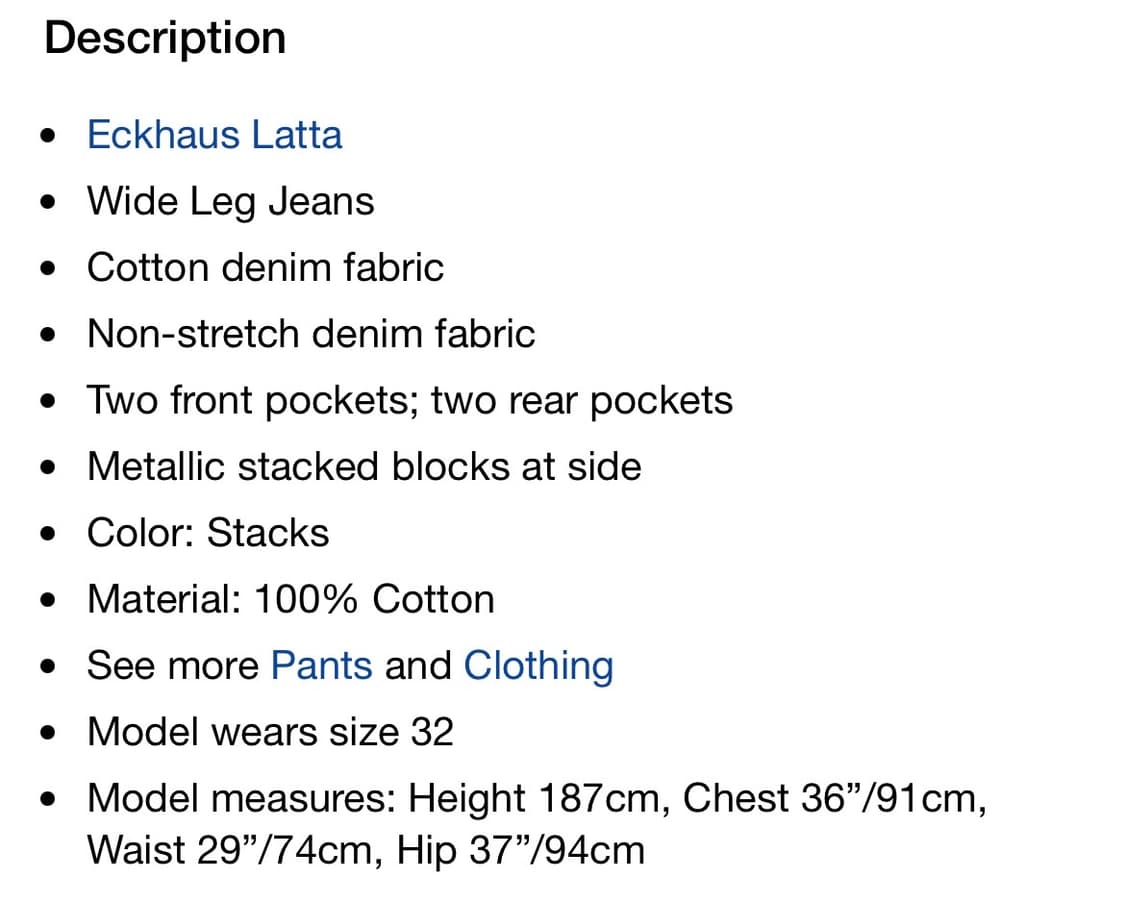This screenshot has width=1125, height=905.
Task: Click the Hip 37”/94cm measurement
Action: (520, 850)
